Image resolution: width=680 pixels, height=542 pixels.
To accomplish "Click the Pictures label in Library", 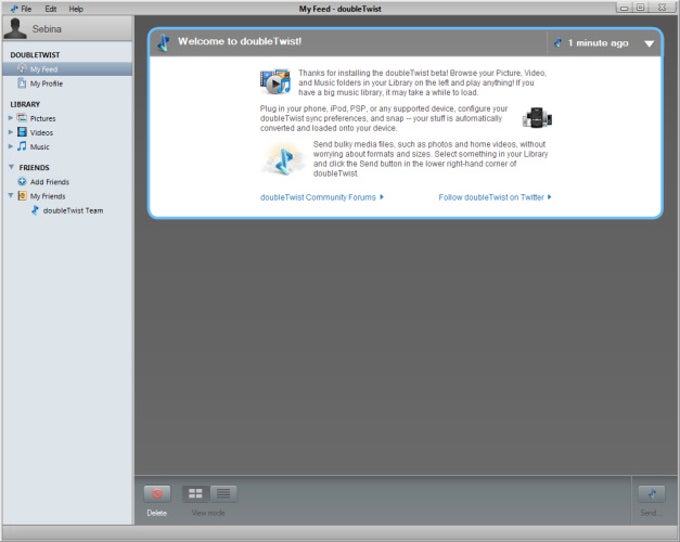I will pyautogui.click(x=43, y=118).
